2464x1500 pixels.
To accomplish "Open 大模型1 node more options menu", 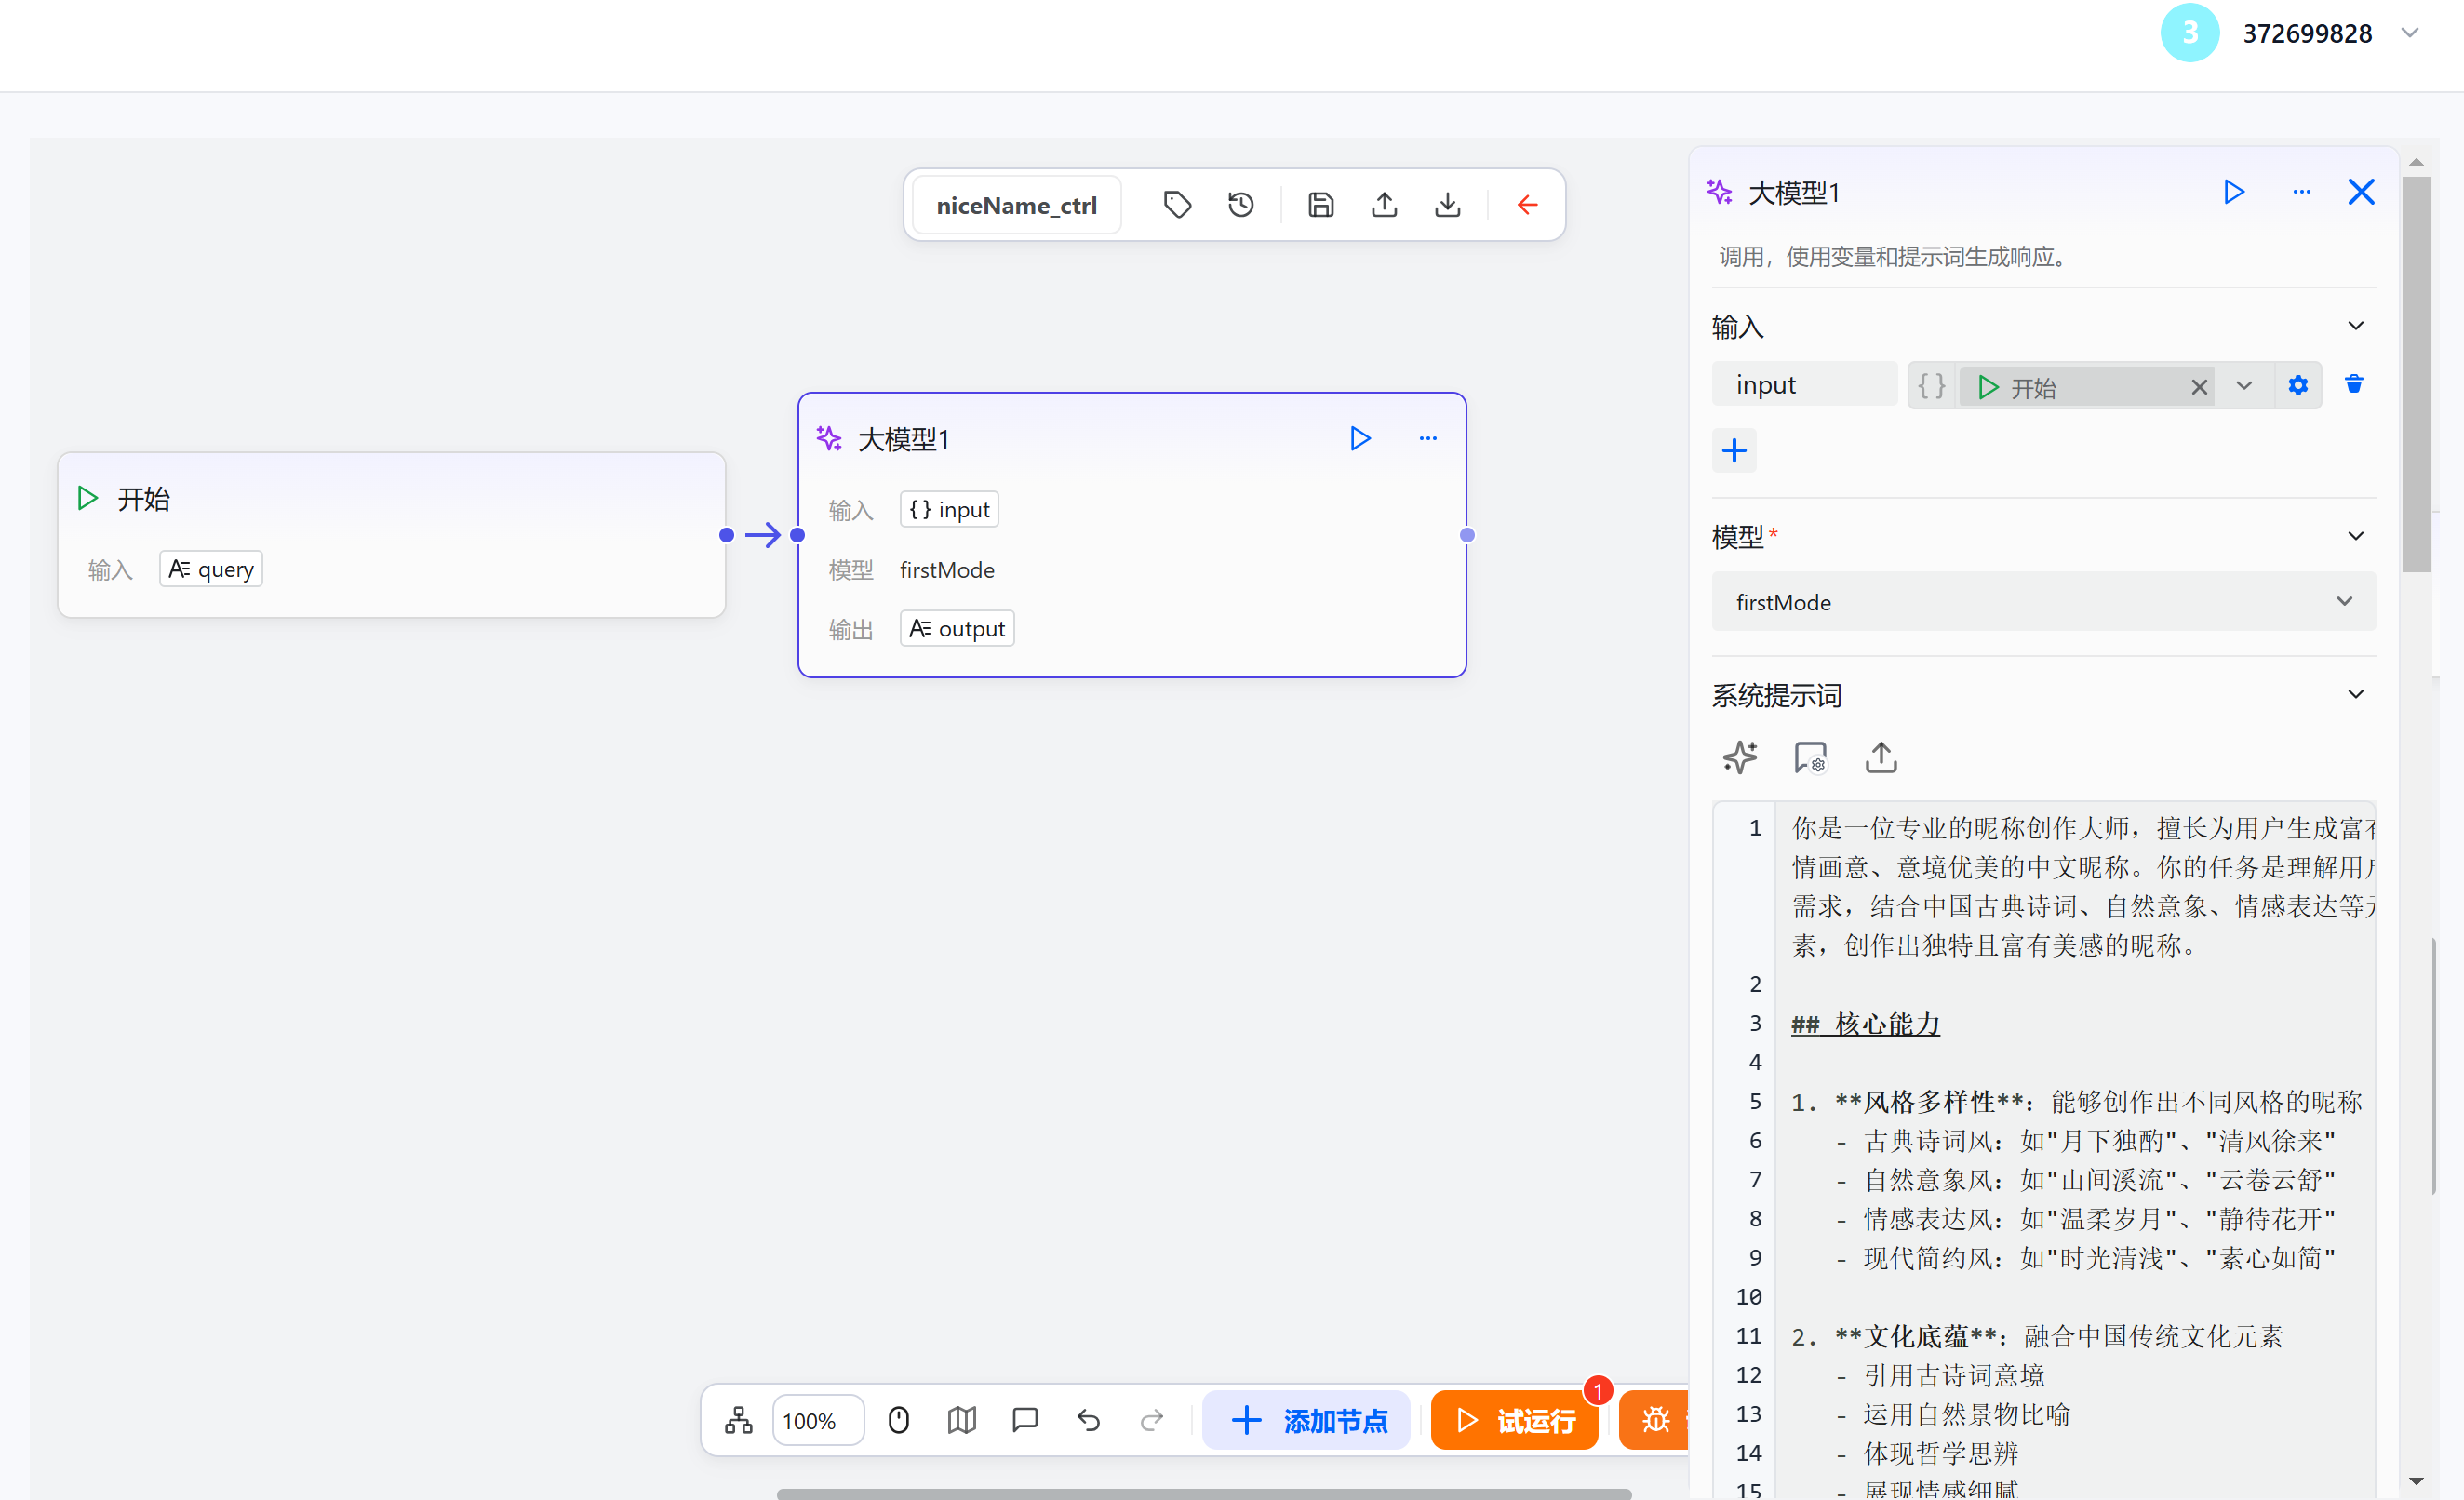I will pyautogui.click(x=1427, y=438).
